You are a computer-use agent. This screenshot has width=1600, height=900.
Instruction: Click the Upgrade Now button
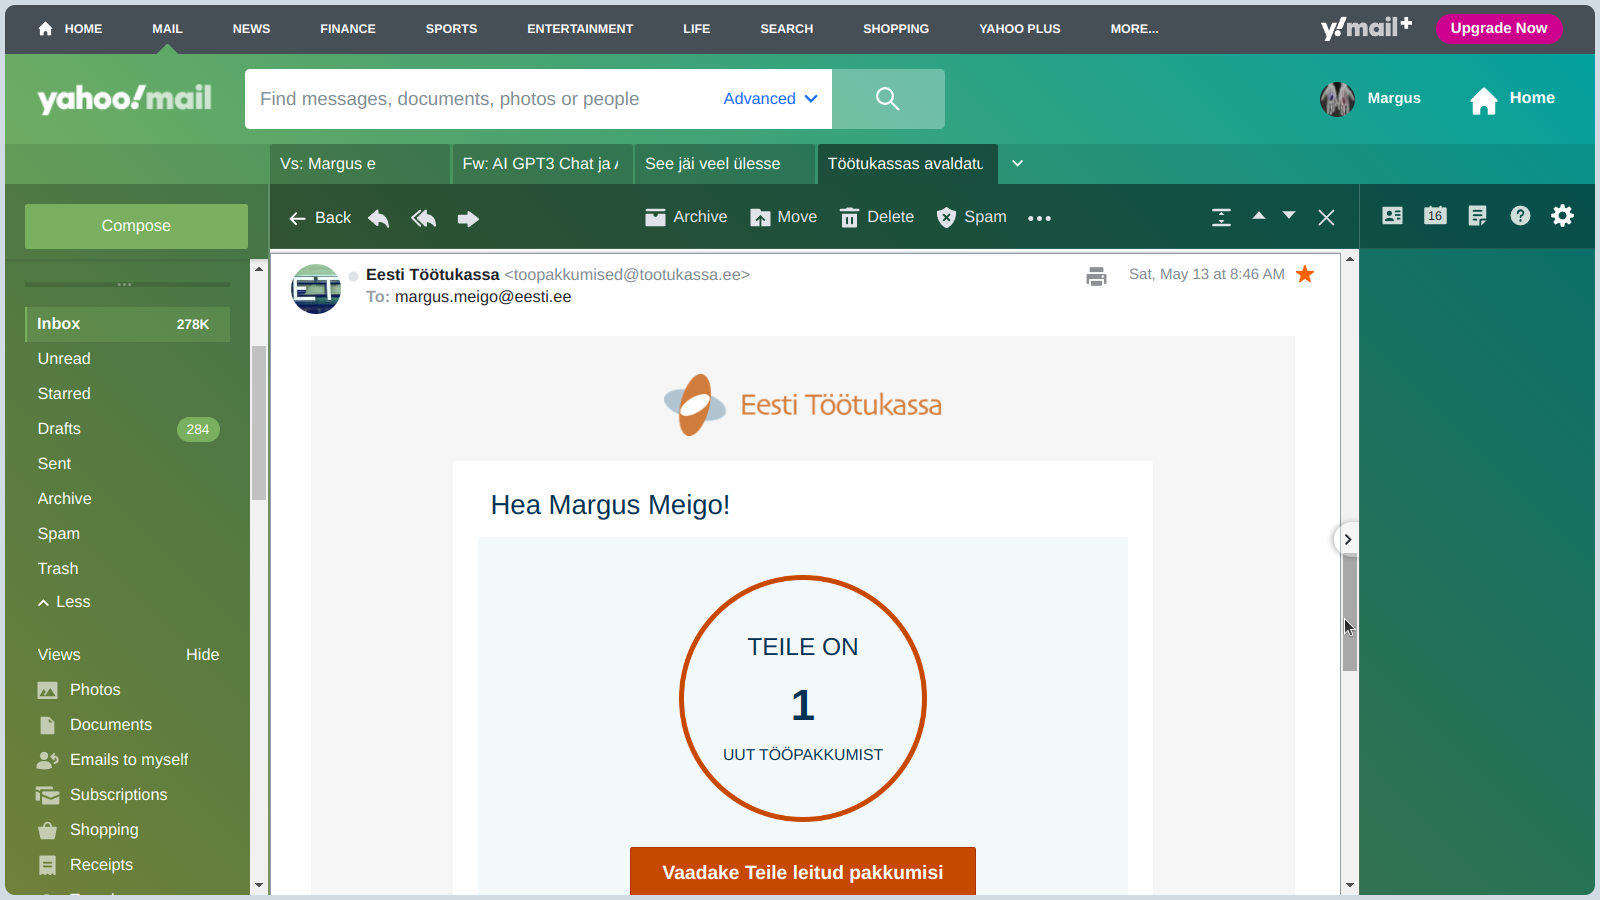click(1499, 28)
